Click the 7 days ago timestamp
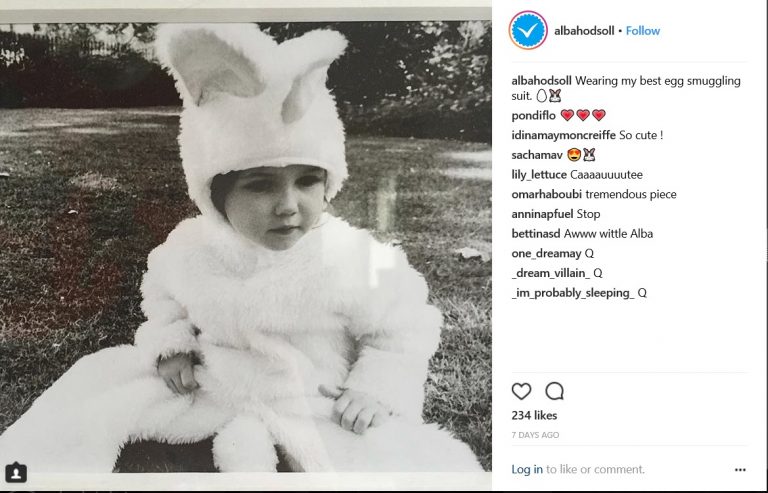This screenshot has width=768, height=493. pyautogui.click(x=535, y=436)
